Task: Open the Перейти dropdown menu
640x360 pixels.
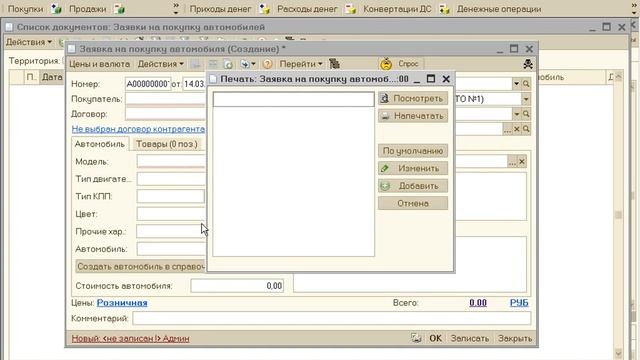Action: pyautogui.click(x=301, y=64)
